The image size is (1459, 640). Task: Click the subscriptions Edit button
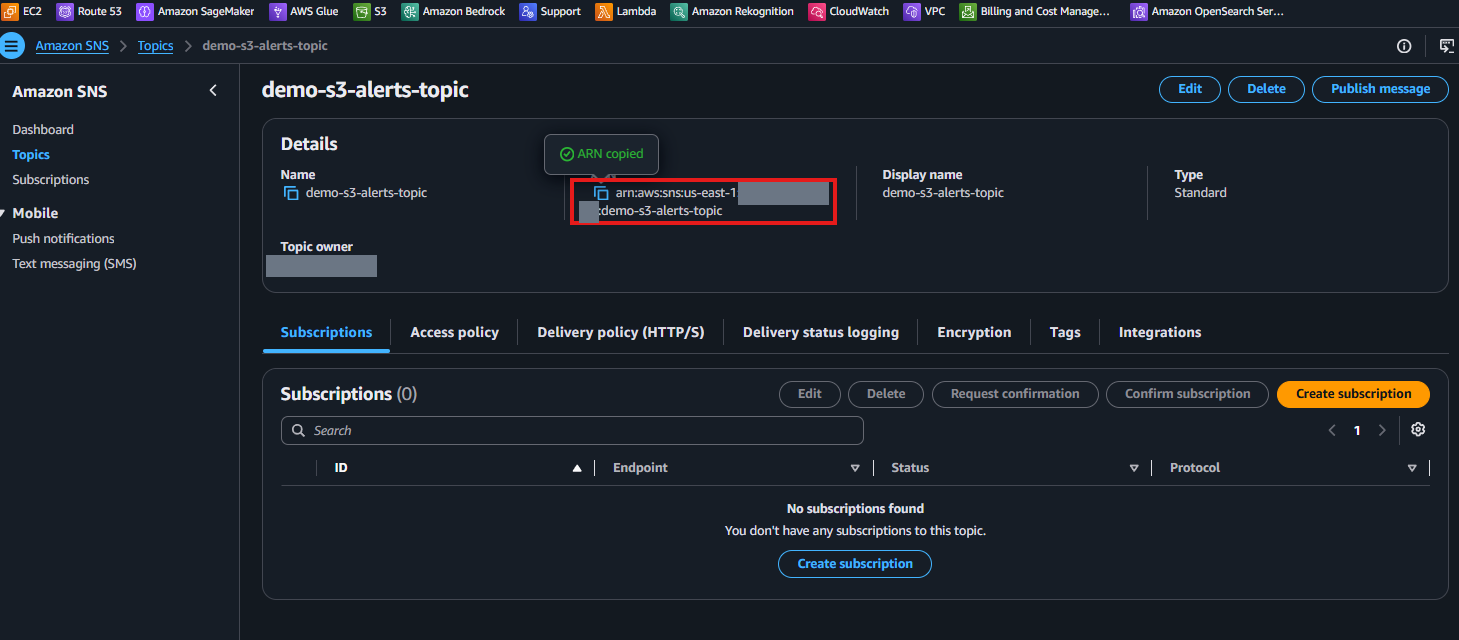pos(810,394)
